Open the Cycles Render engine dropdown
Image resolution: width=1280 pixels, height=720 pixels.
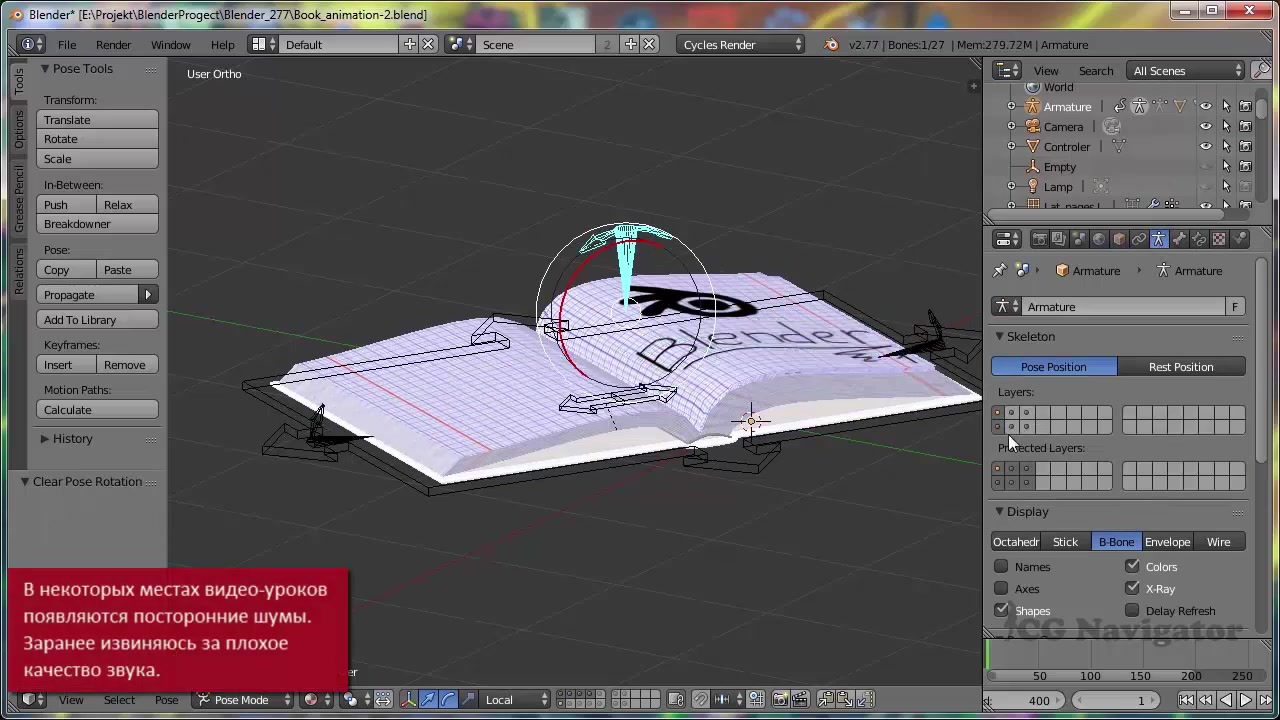pyautogui.click(x=741, y=44)
